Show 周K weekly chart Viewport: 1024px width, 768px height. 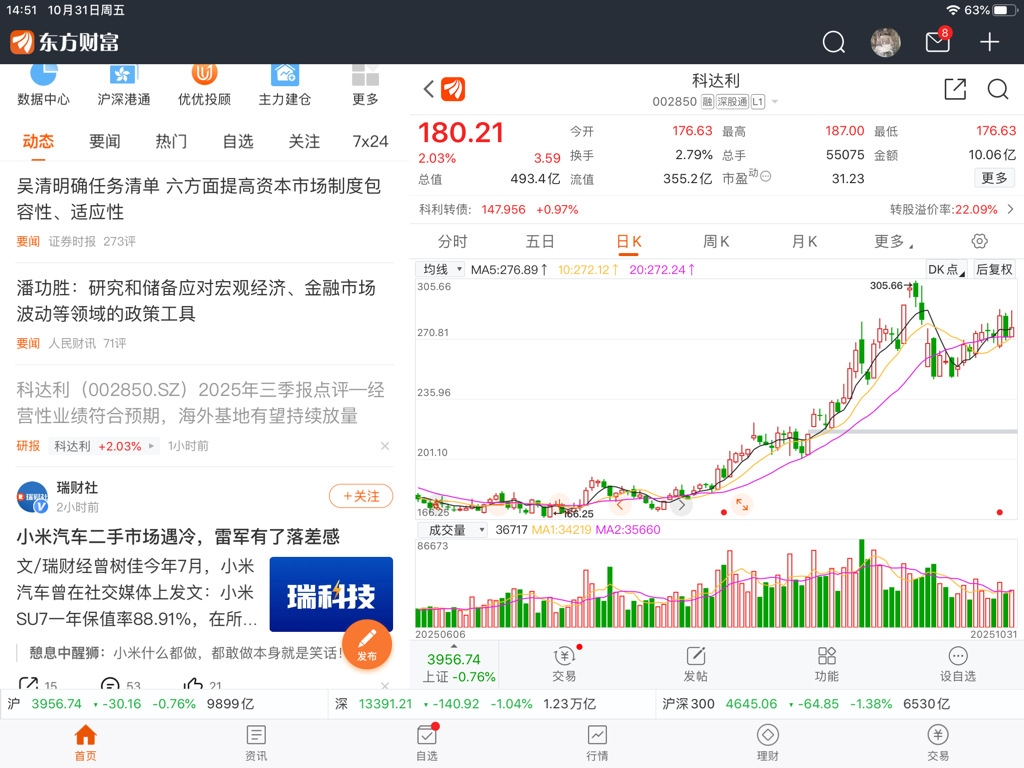click(x=716, y=242)
